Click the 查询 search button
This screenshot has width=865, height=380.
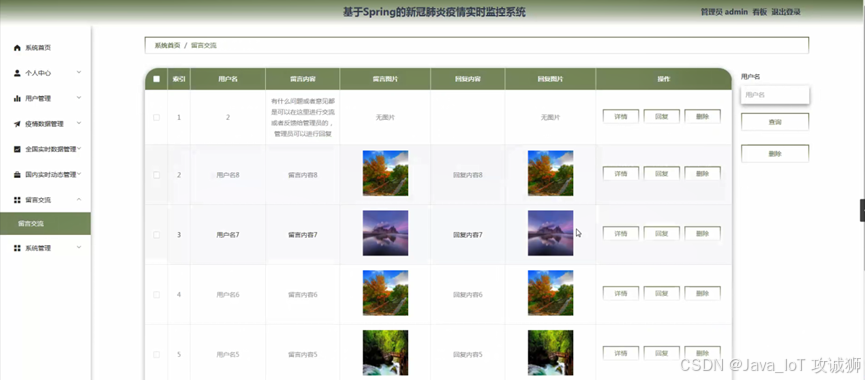tap(775, 122)
